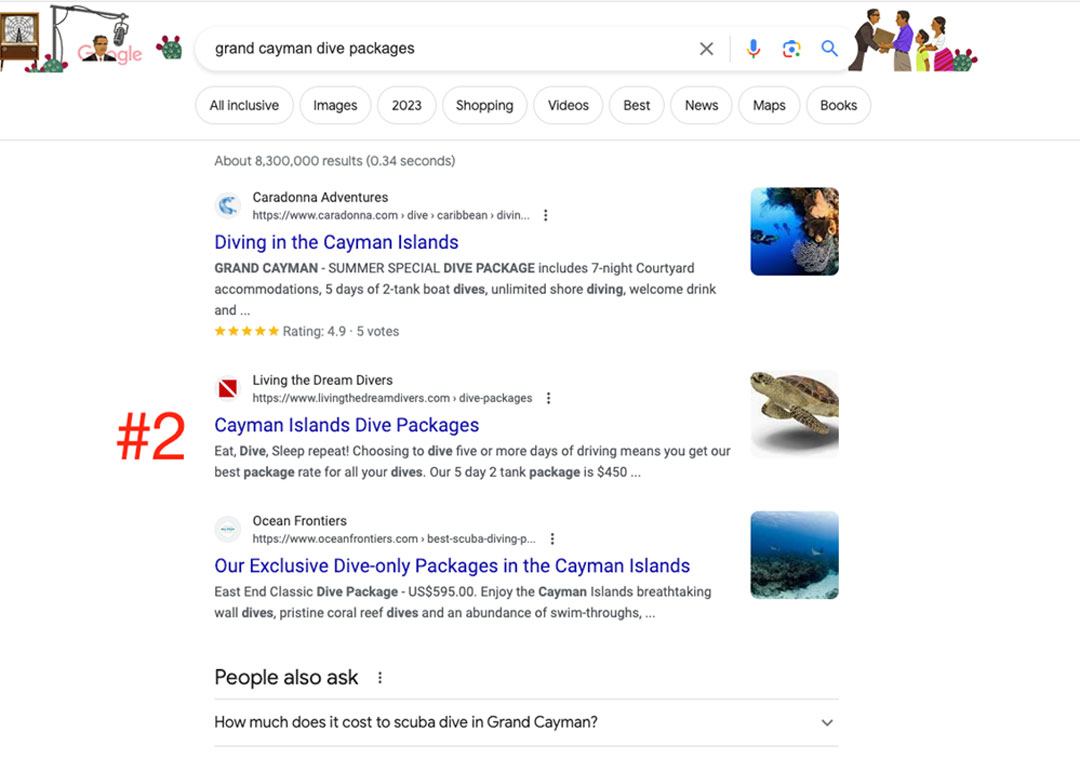The height and width of the screenshot is (759, 1080).
Task: Click the About 8,300,000 results text
Action: [335, 161]
